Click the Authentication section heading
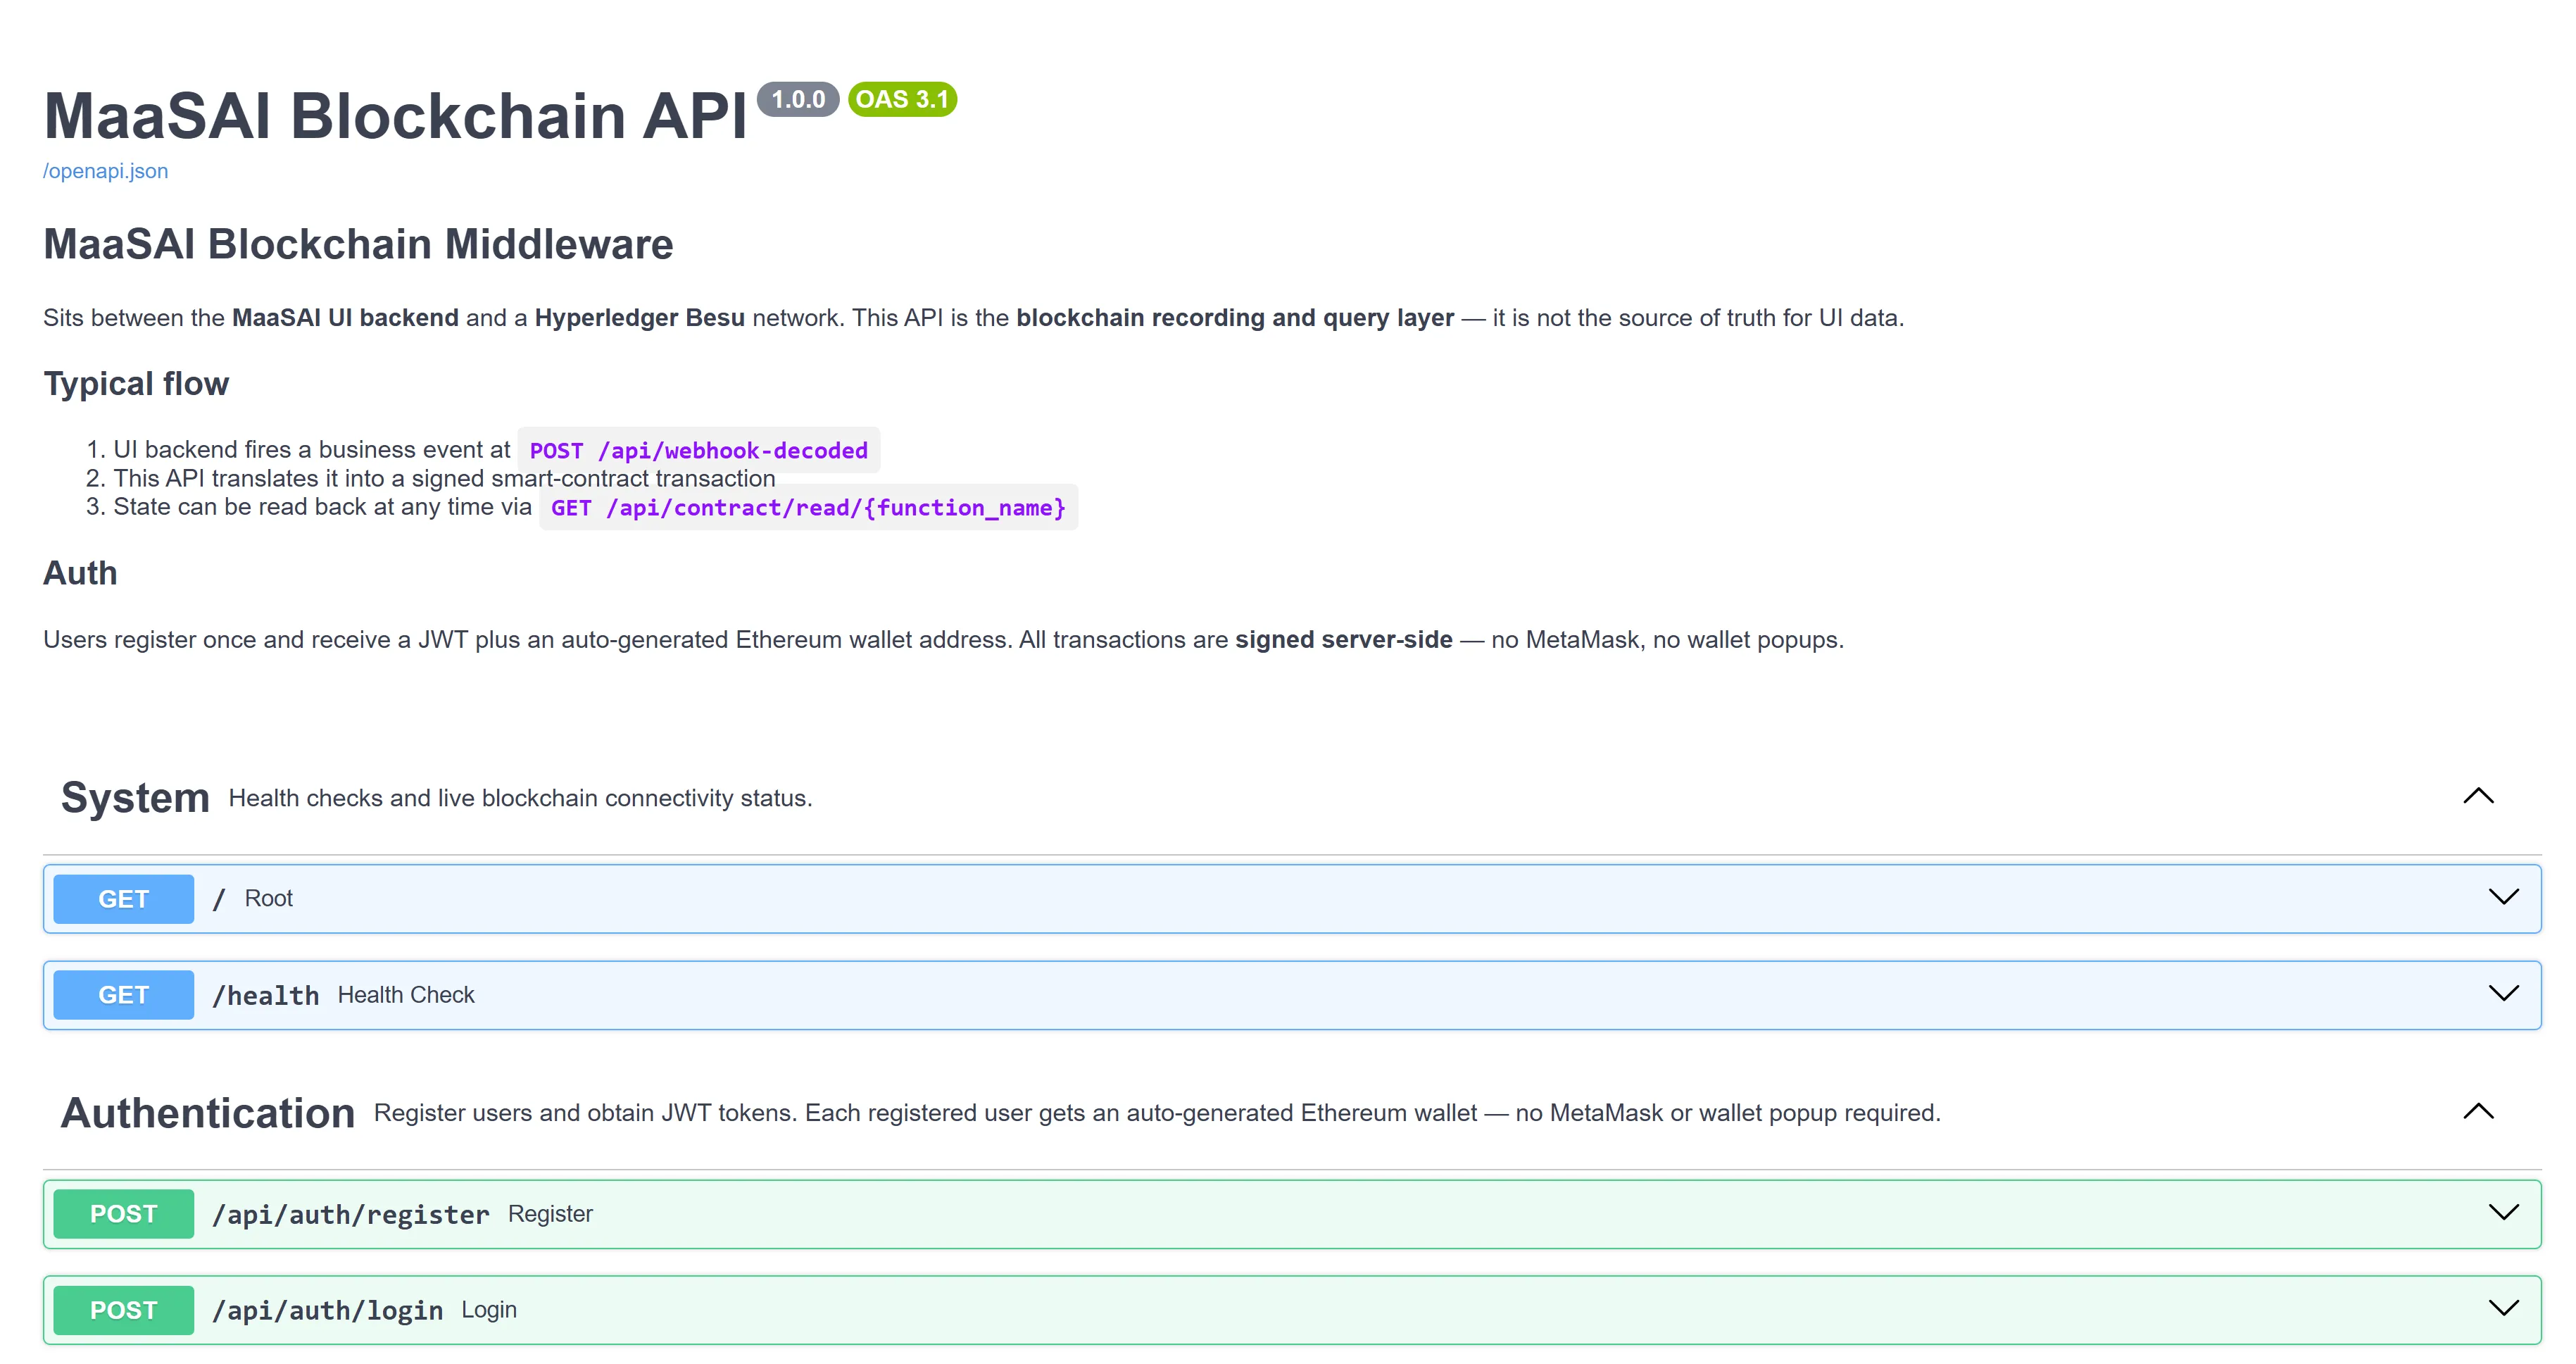 click(x=208, y=1113)
